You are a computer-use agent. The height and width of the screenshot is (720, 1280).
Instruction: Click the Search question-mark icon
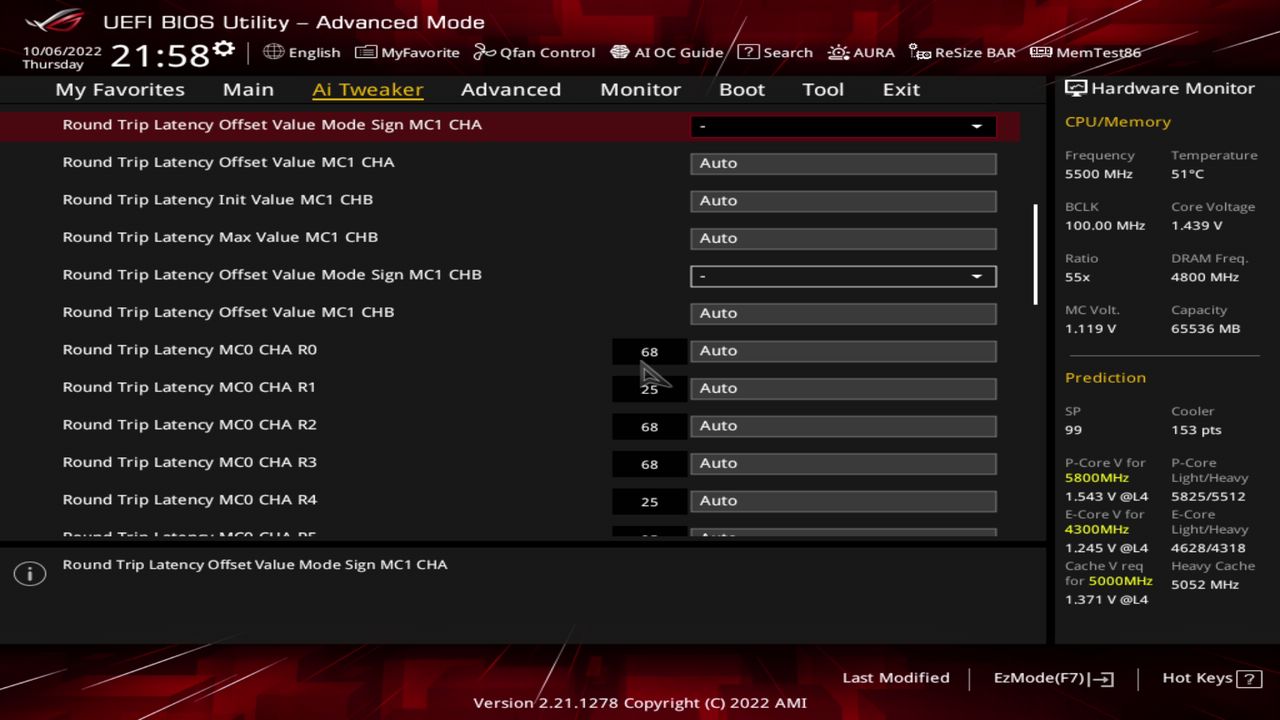(748, 52)
